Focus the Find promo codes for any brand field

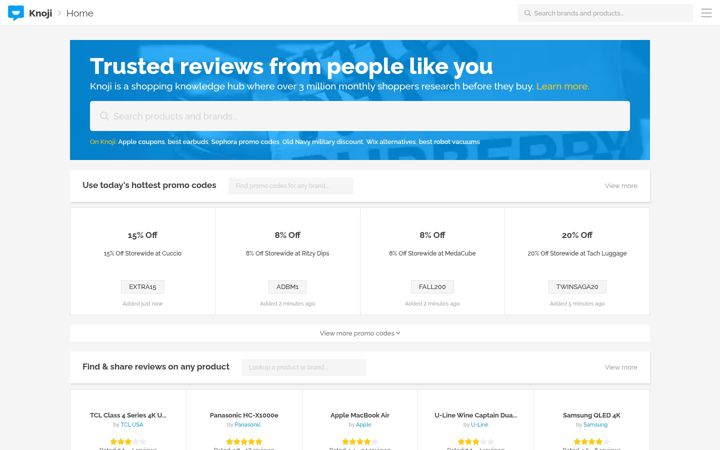[x=291, y=186]
